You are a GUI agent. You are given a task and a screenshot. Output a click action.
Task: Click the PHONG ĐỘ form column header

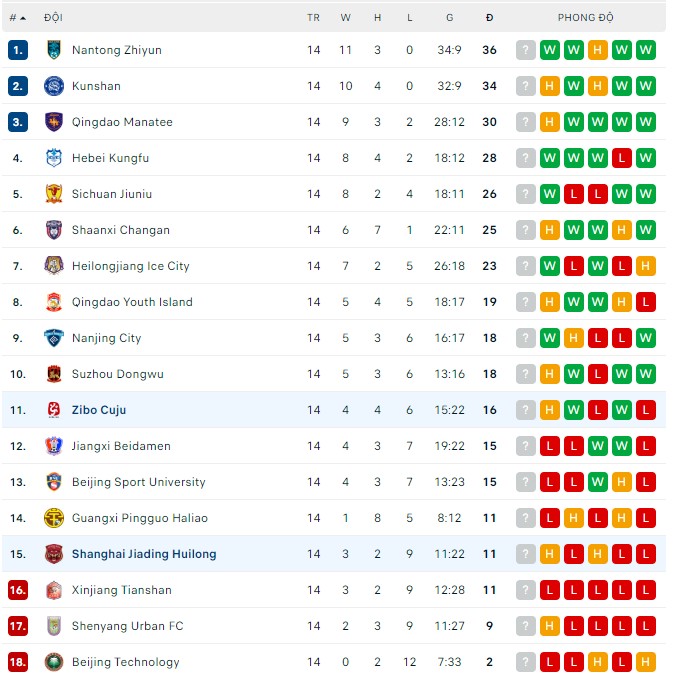point(586,17)
